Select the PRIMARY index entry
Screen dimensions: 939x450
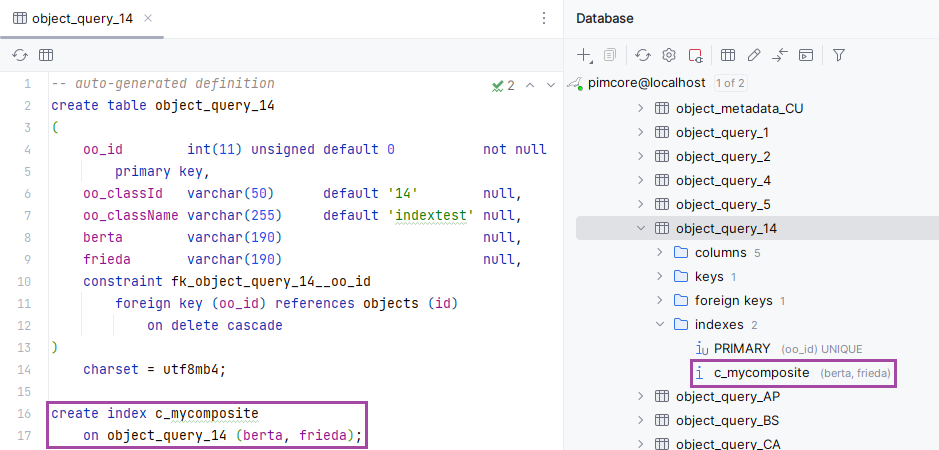tap(742, 349)
